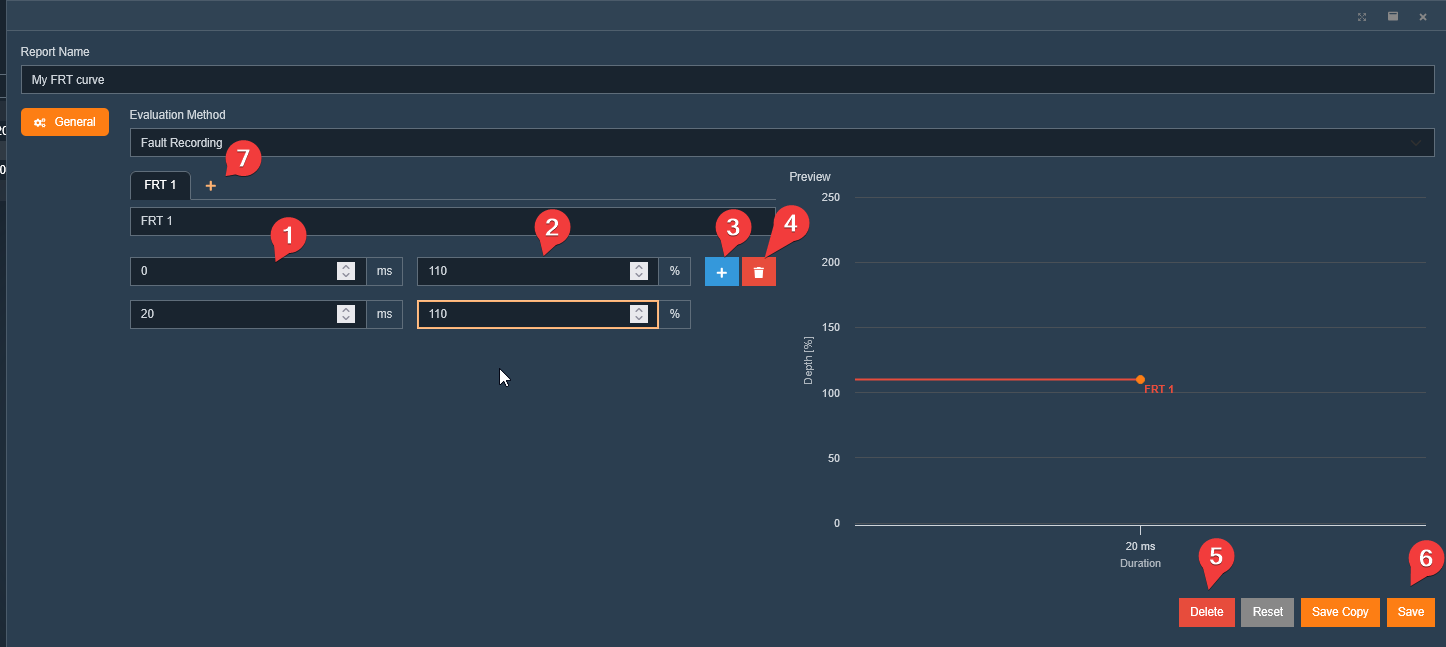This screenshot has height=647, width=1446.
Task: Save the My FRT curve report
Action: [1410, 611]
